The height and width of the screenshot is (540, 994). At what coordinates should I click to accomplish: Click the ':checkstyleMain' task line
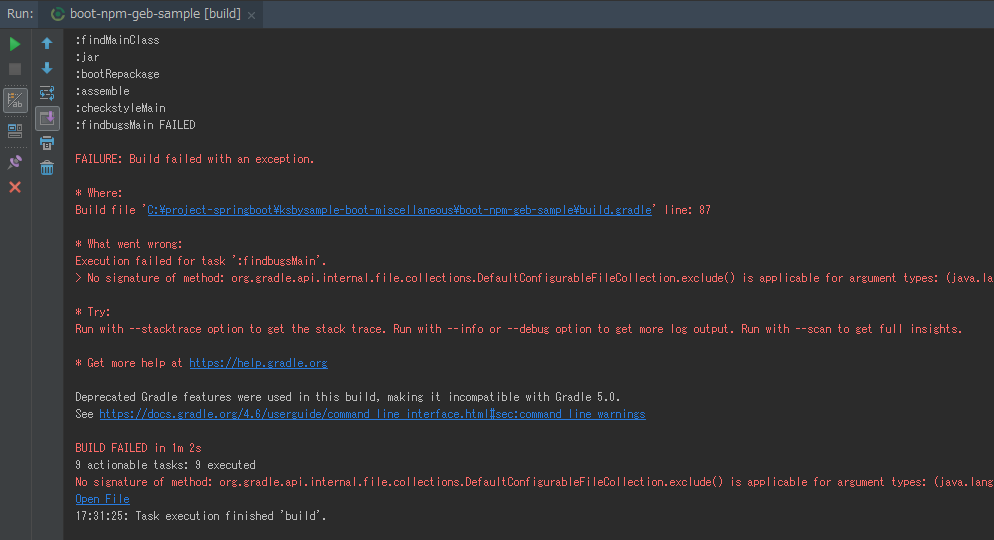[x=120, y=108]
